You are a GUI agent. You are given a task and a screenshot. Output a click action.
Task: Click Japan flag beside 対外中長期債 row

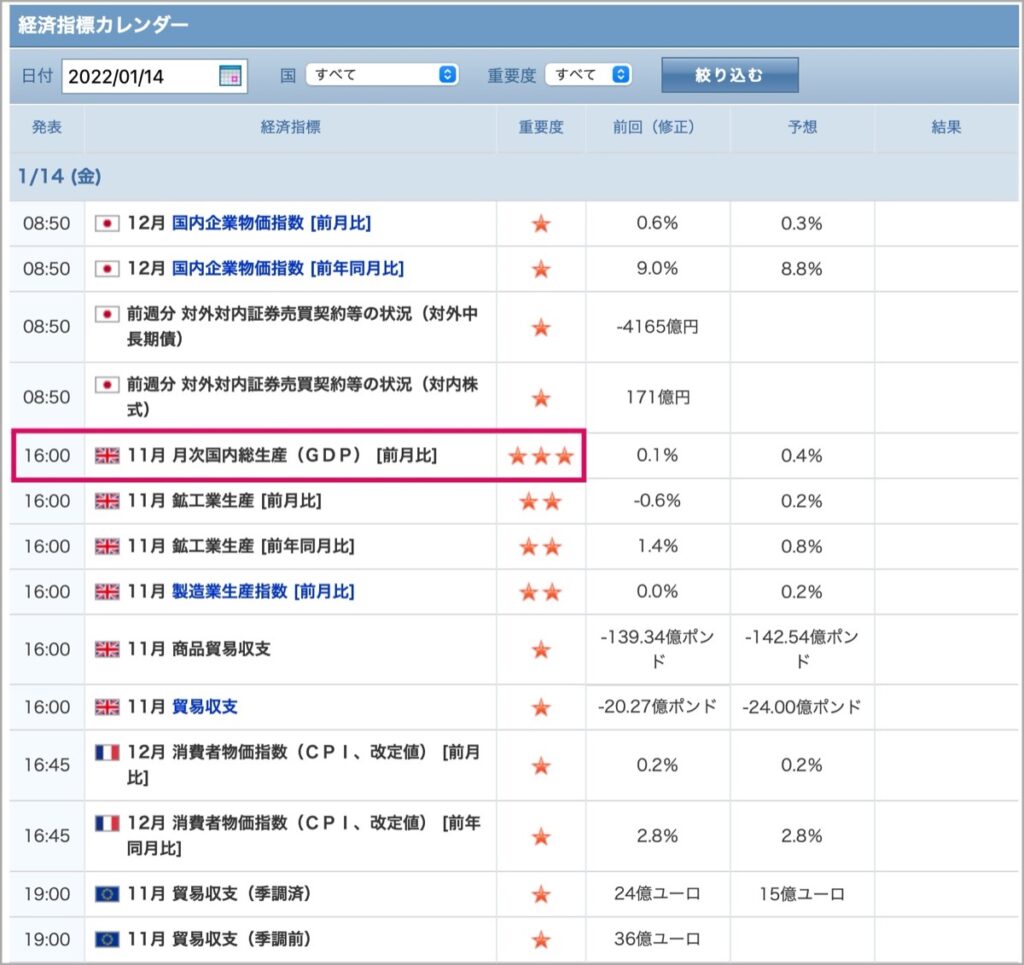[x=107, y=314]
